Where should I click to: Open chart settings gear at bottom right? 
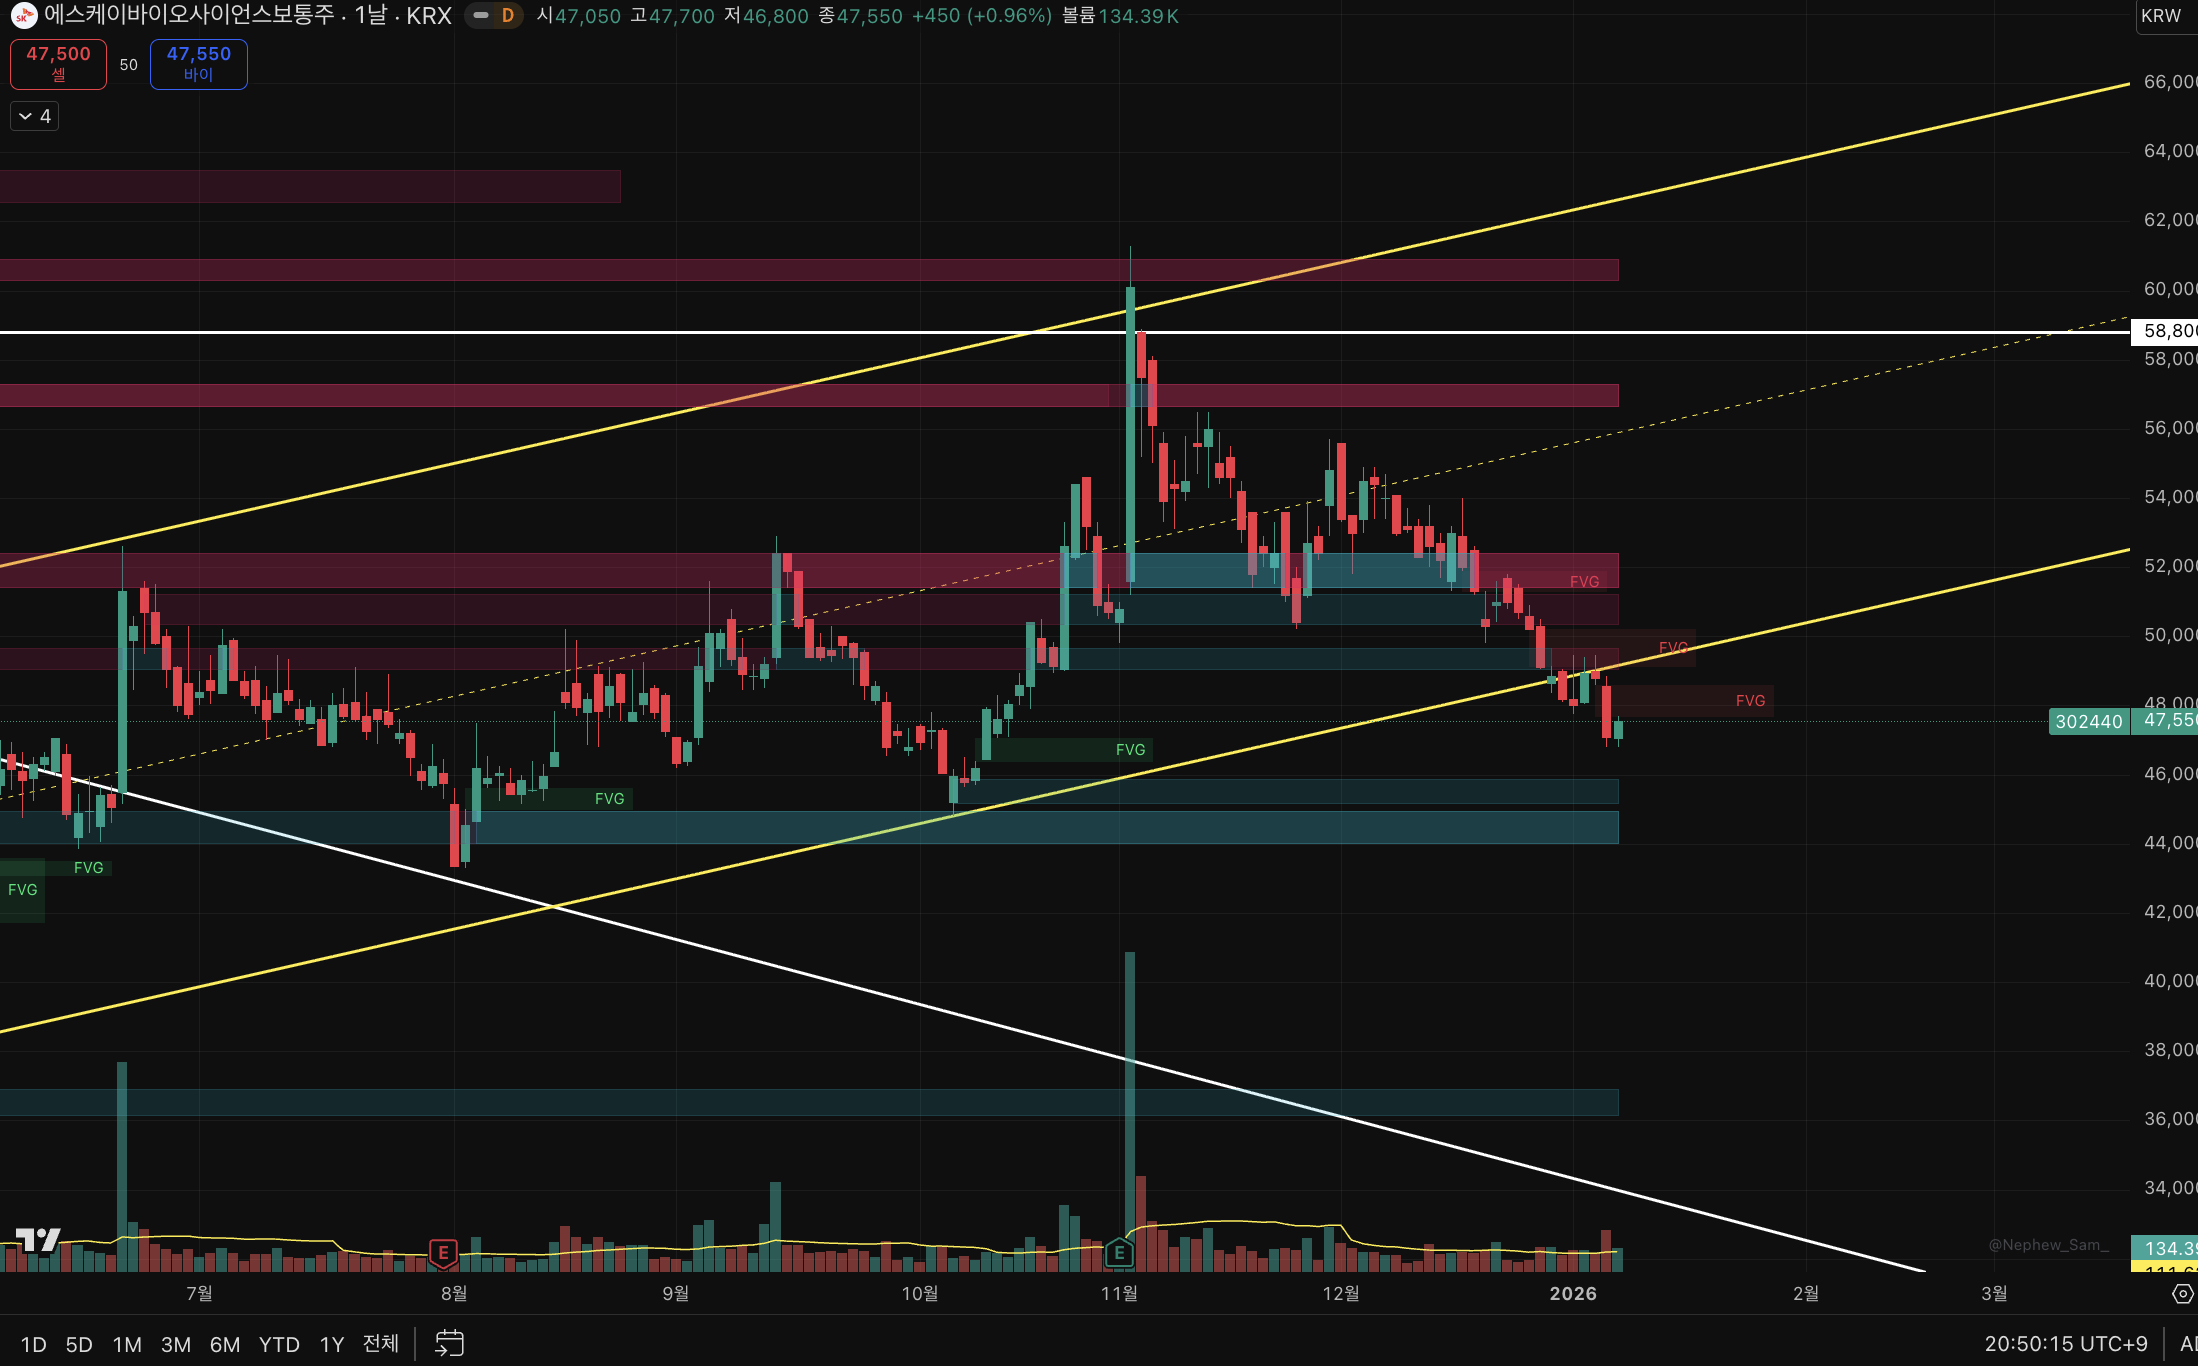[x=2182, y=1294]
